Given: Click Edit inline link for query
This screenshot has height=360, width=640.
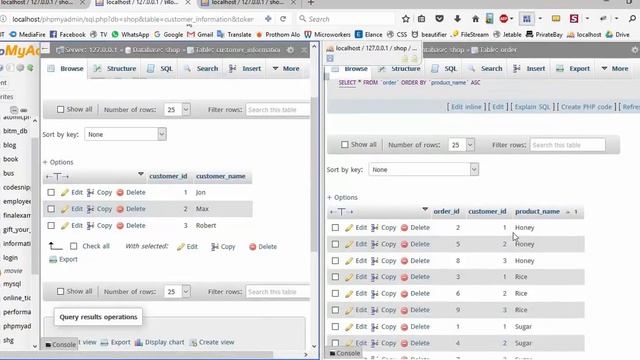Looking at the screenshot, I should 466,107.
